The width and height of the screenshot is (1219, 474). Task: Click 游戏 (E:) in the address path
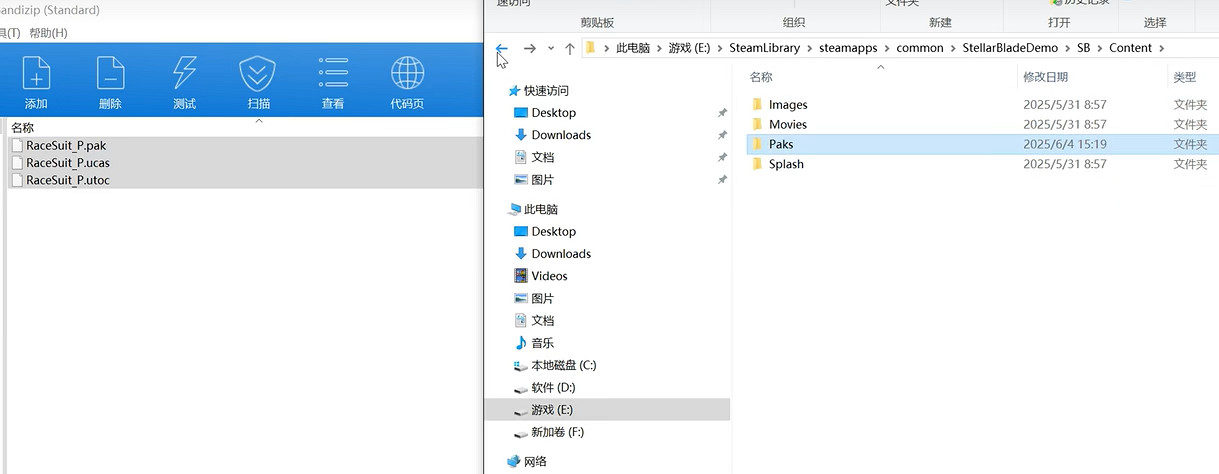click(689, 48)
